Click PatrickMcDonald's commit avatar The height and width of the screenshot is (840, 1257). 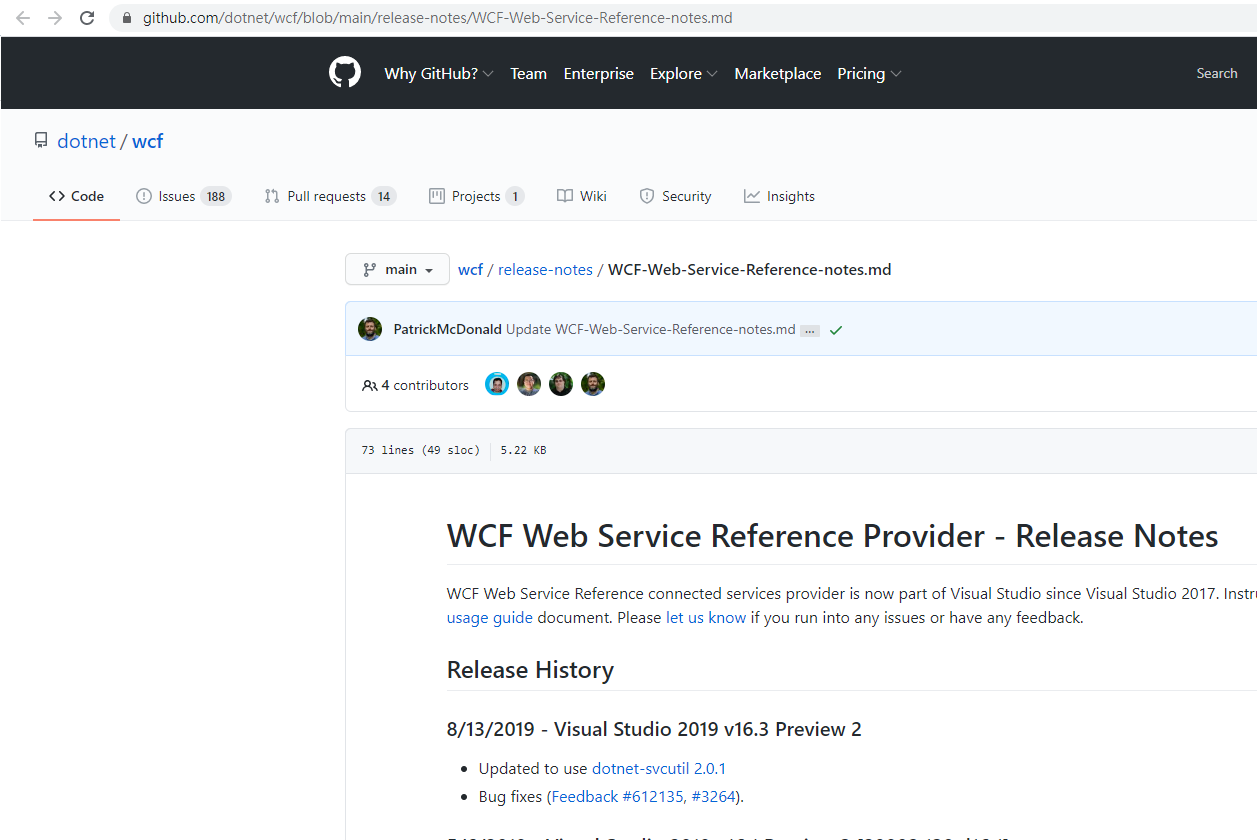(370, 329)
